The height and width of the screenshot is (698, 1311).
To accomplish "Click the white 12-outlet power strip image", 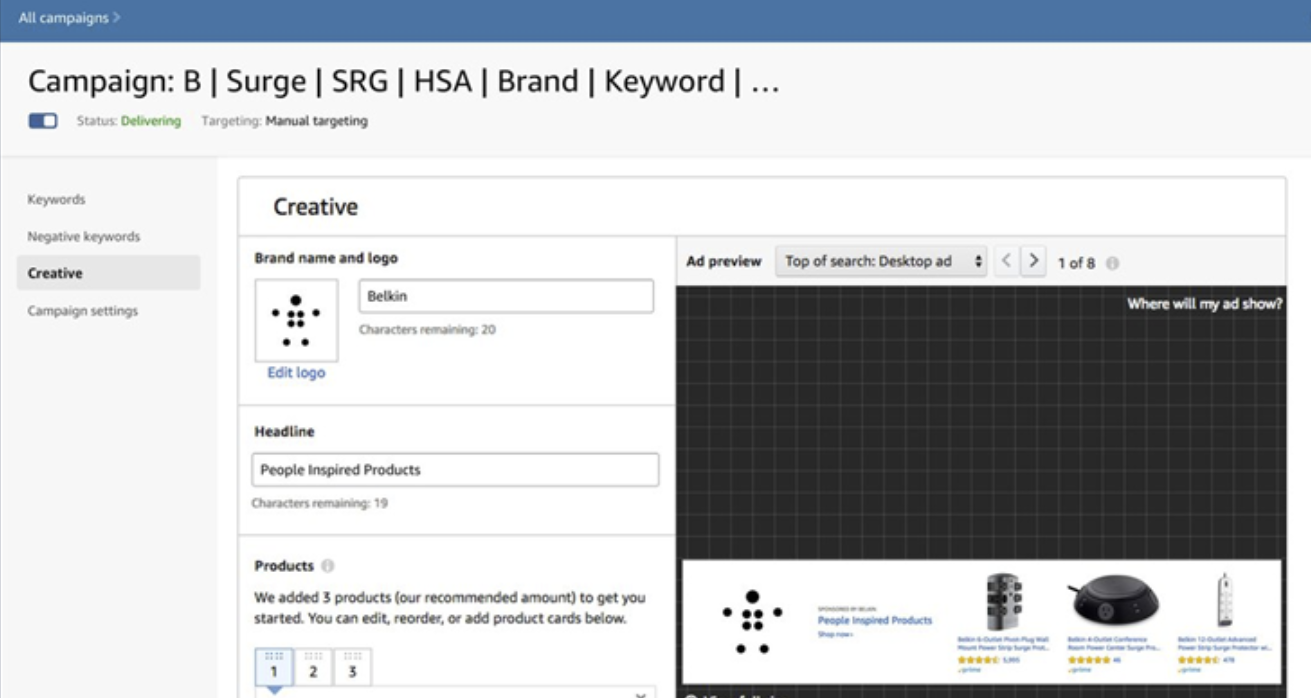I will click(x=1224, y=600).
